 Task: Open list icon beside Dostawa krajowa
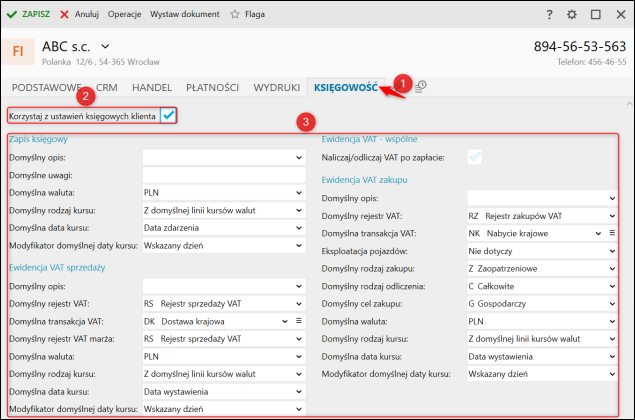point(299,321)
